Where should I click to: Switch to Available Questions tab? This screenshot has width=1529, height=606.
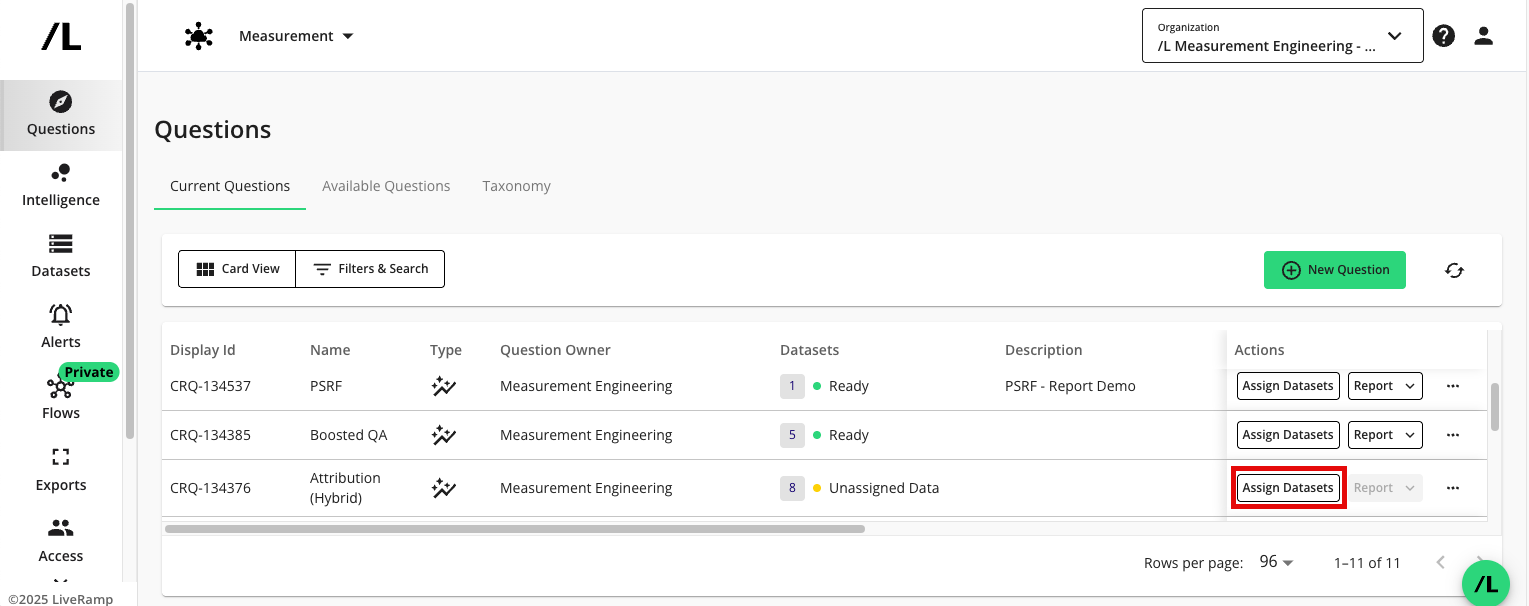pos(386,186)
